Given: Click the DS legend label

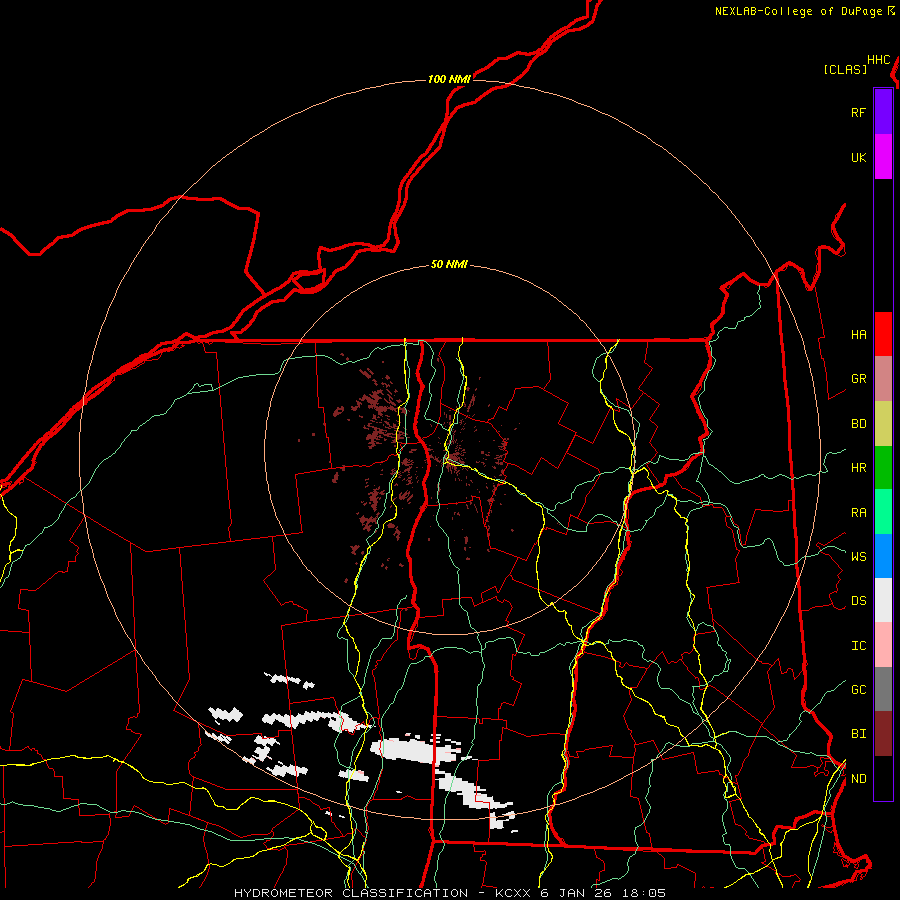Looking at the screenshot, I should tap(858, 601).
